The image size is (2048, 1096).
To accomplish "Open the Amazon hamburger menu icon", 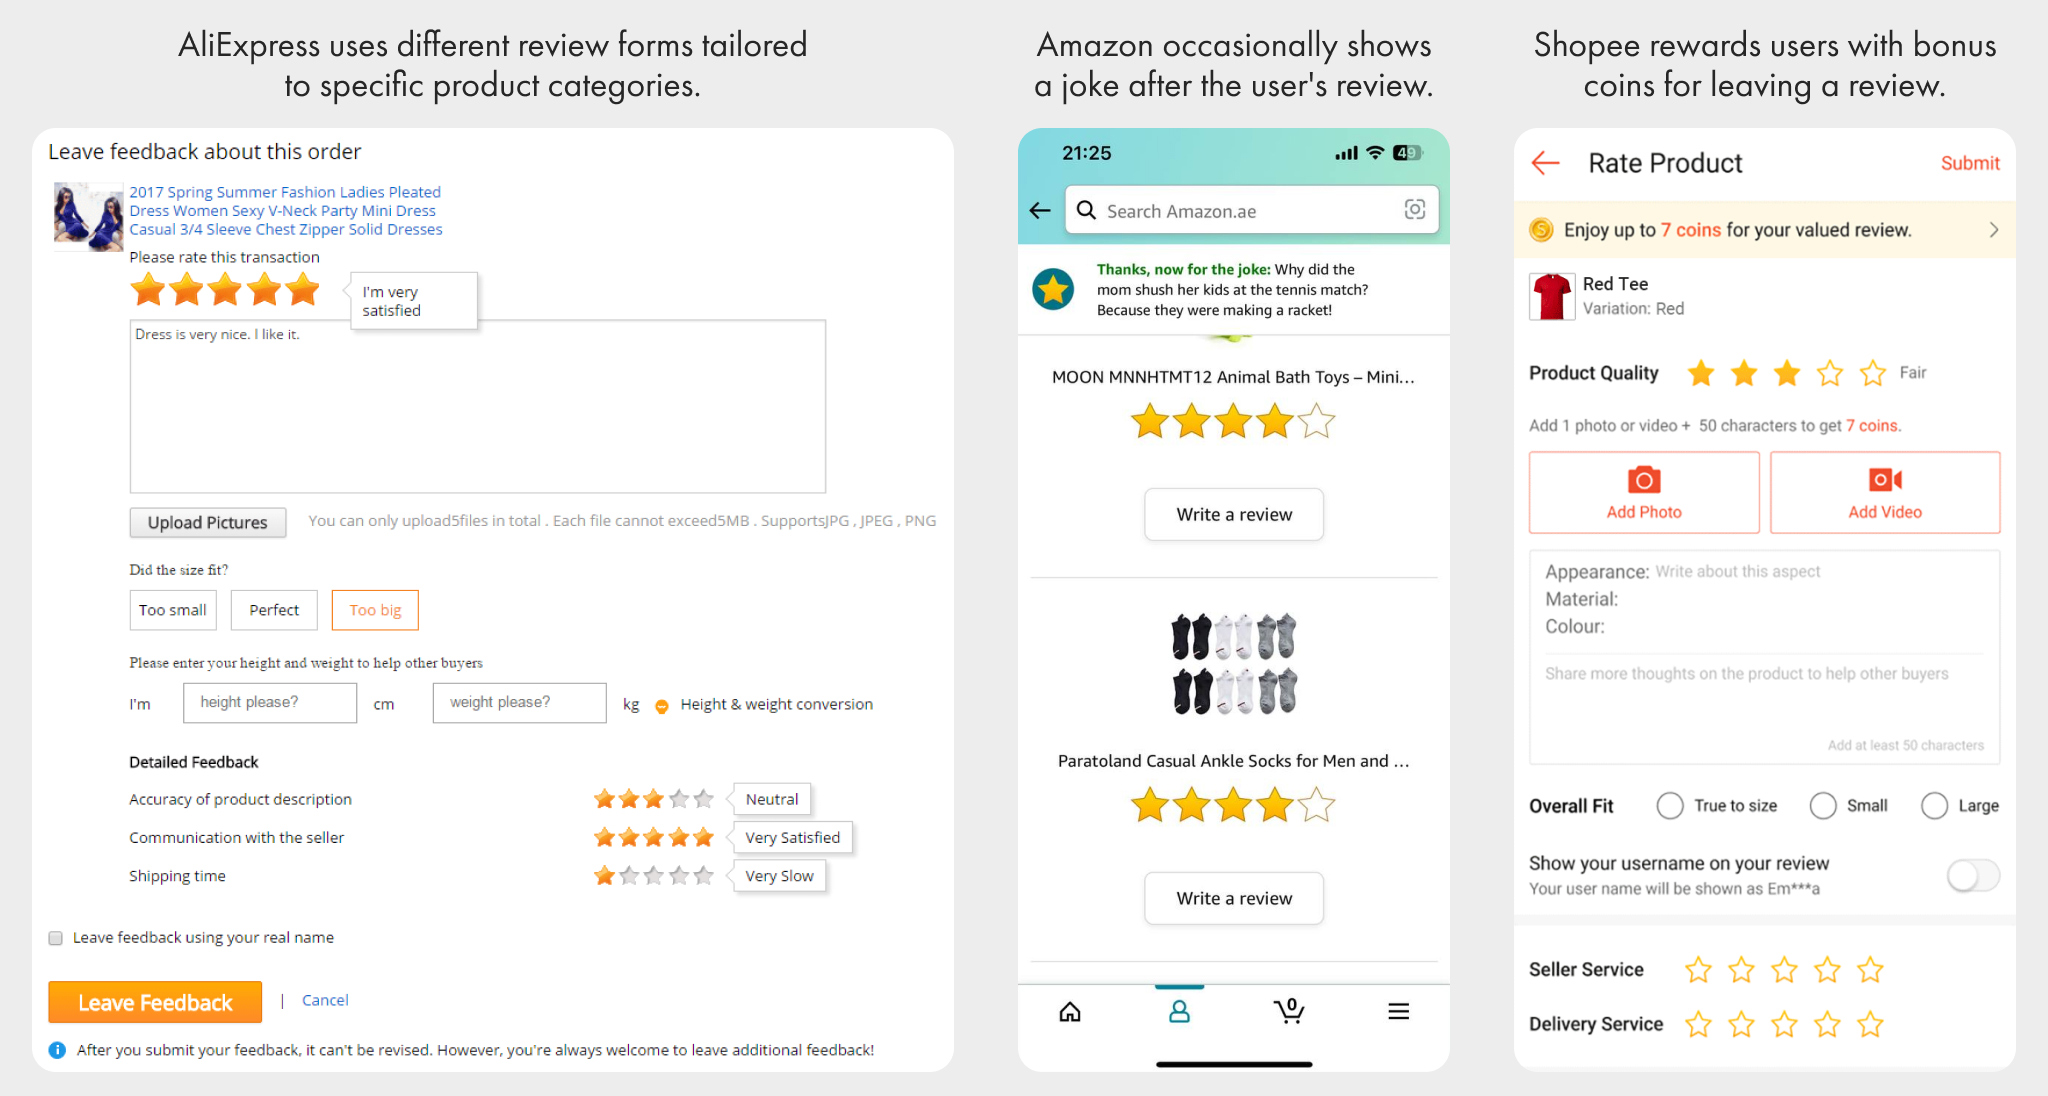I will pos(1398,1012).
